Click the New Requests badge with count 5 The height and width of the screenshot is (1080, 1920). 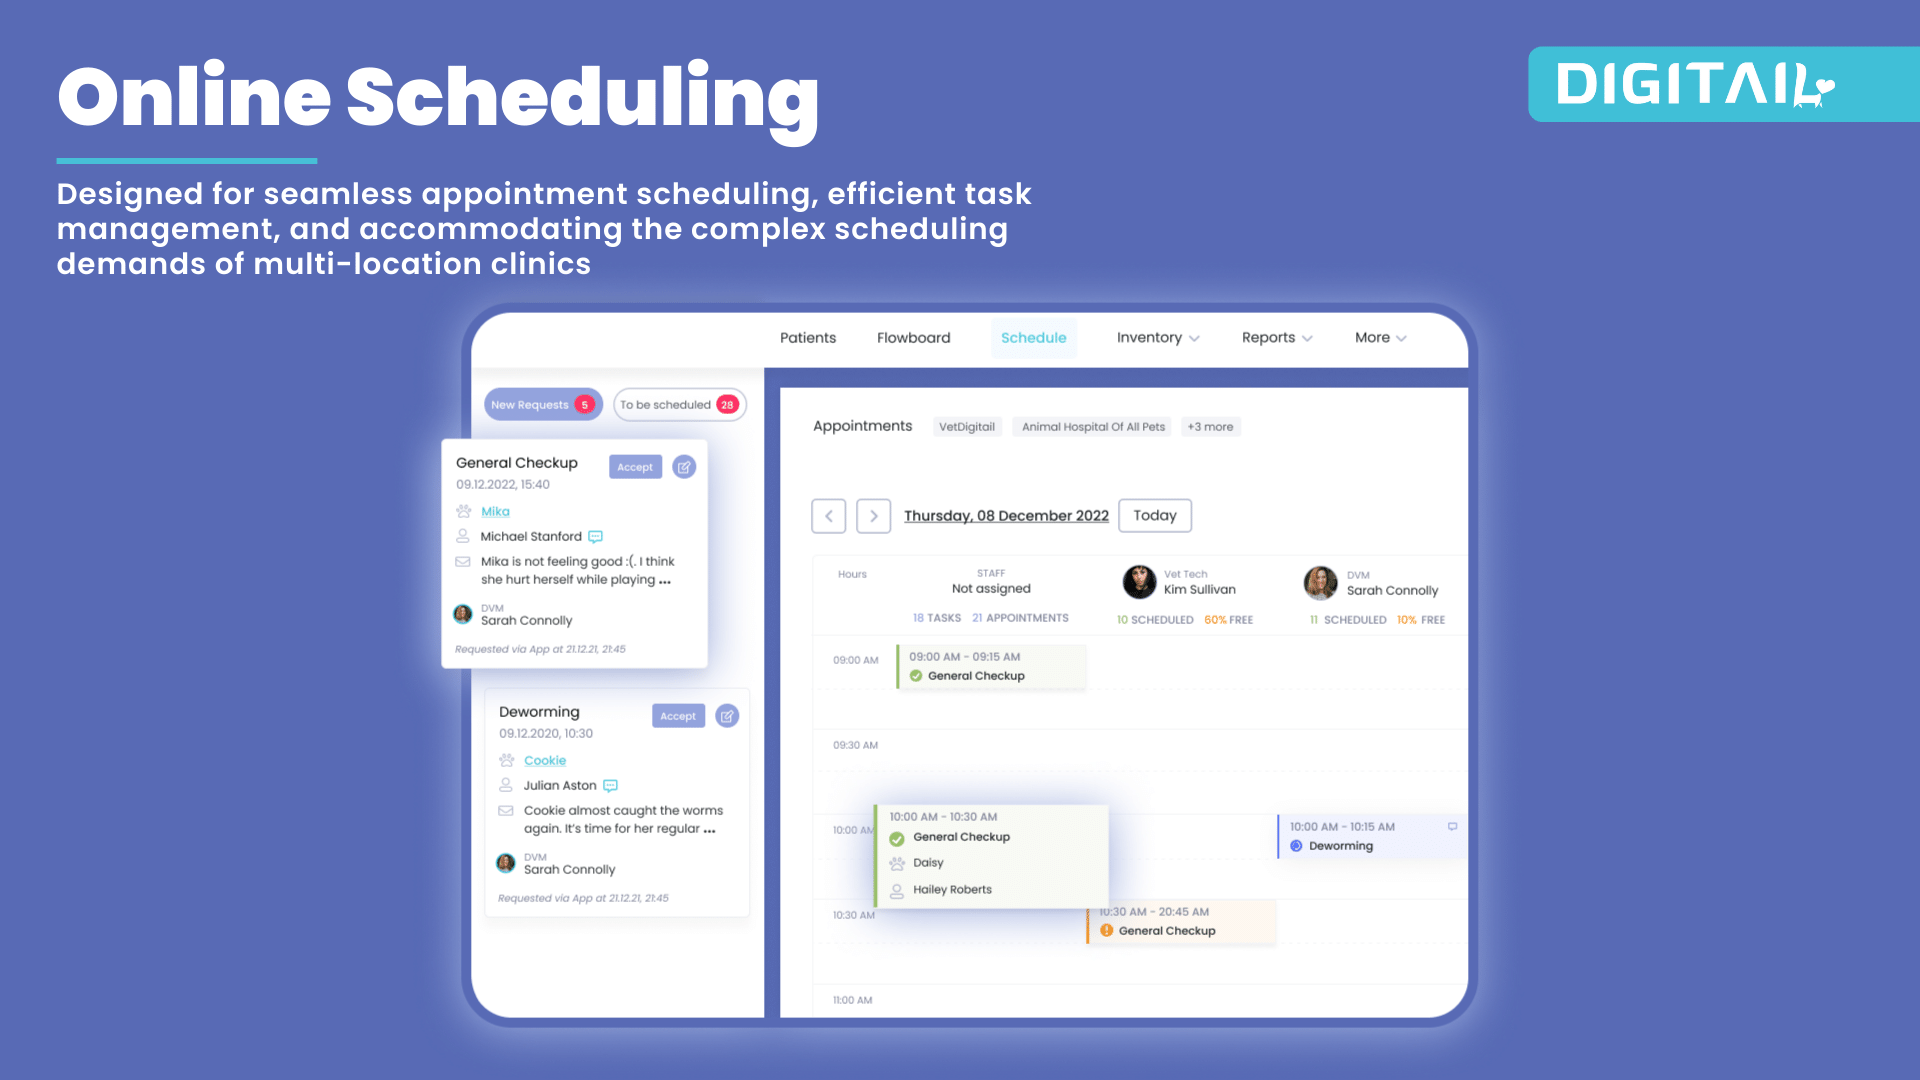(541, 405)
